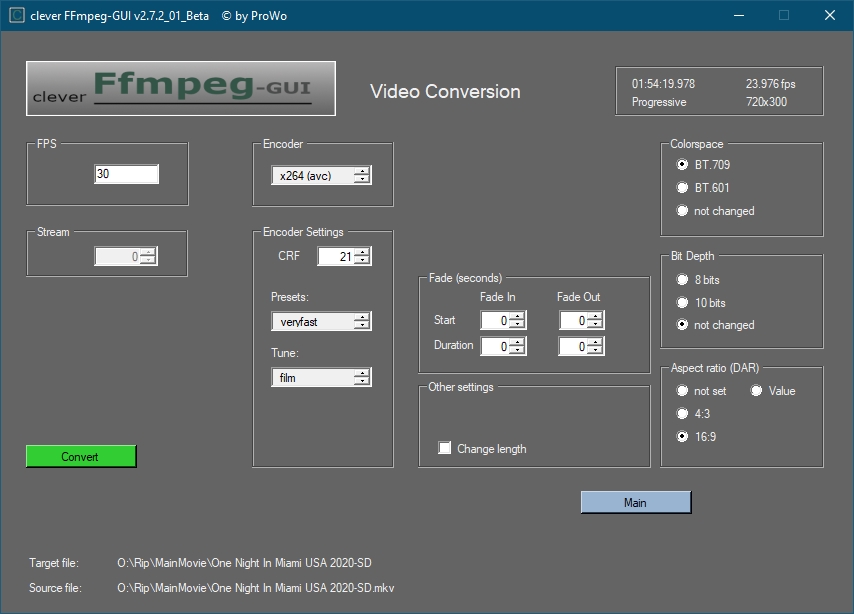
Task: Select 8 bits bit depth option
Action: 683,280
